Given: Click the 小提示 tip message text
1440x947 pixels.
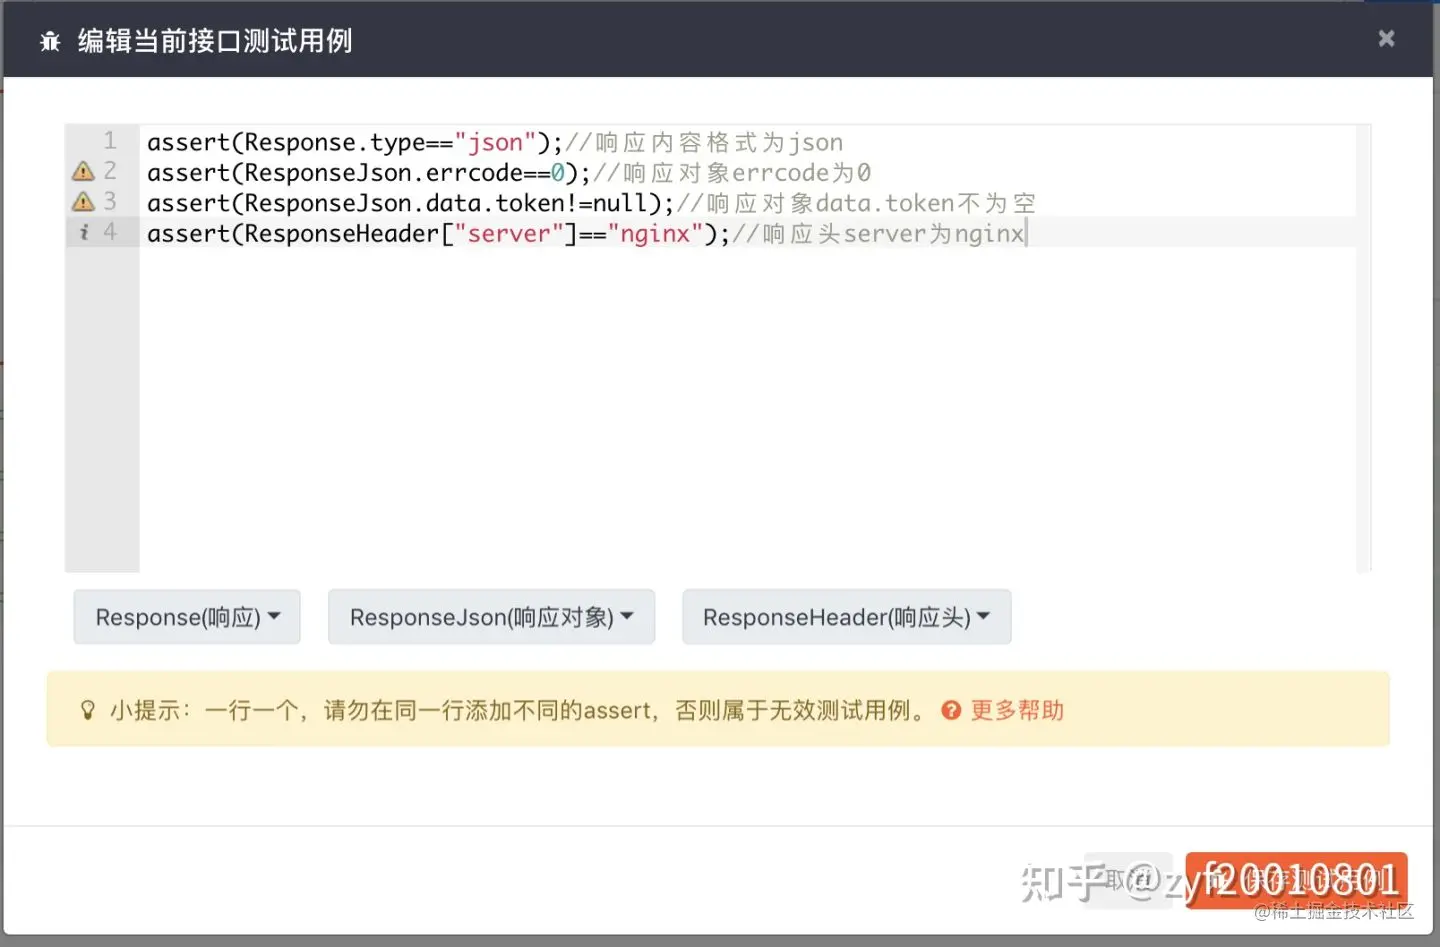Looking at the screenshot, I should coord(519,710).
